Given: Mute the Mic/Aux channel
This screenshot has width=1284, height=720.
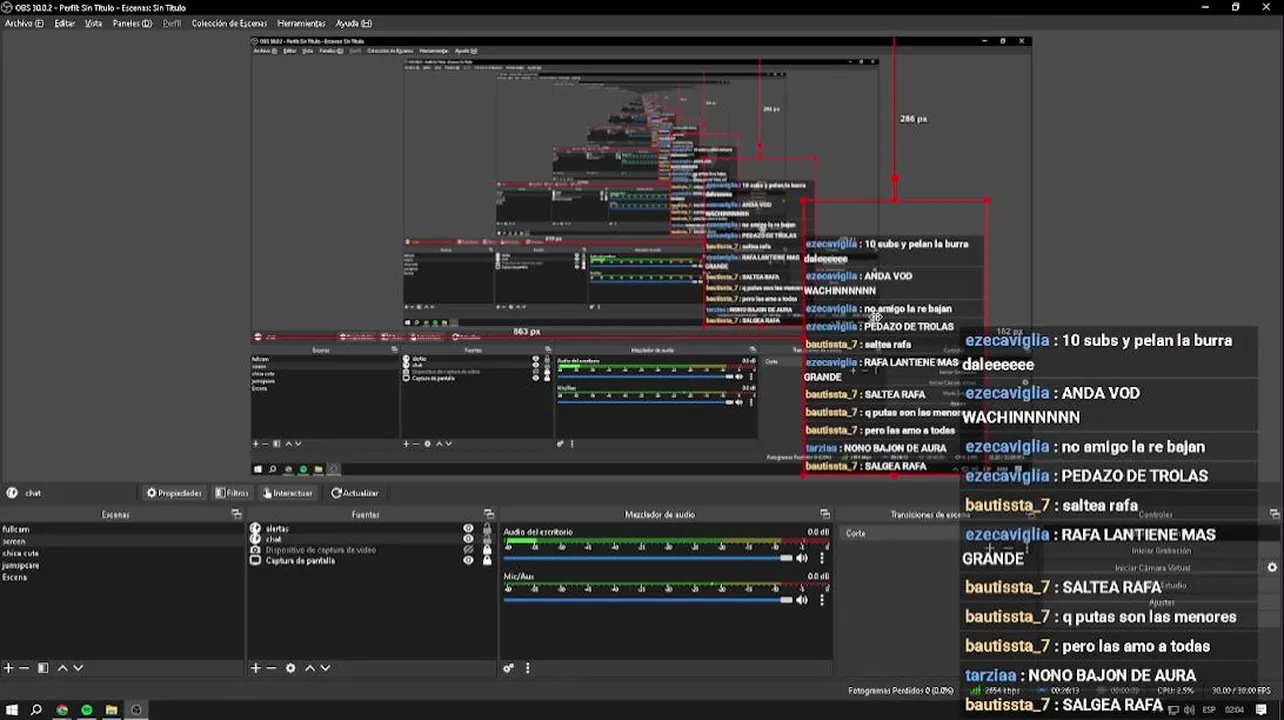Looking at the screenshot, I should pos(802,600).
